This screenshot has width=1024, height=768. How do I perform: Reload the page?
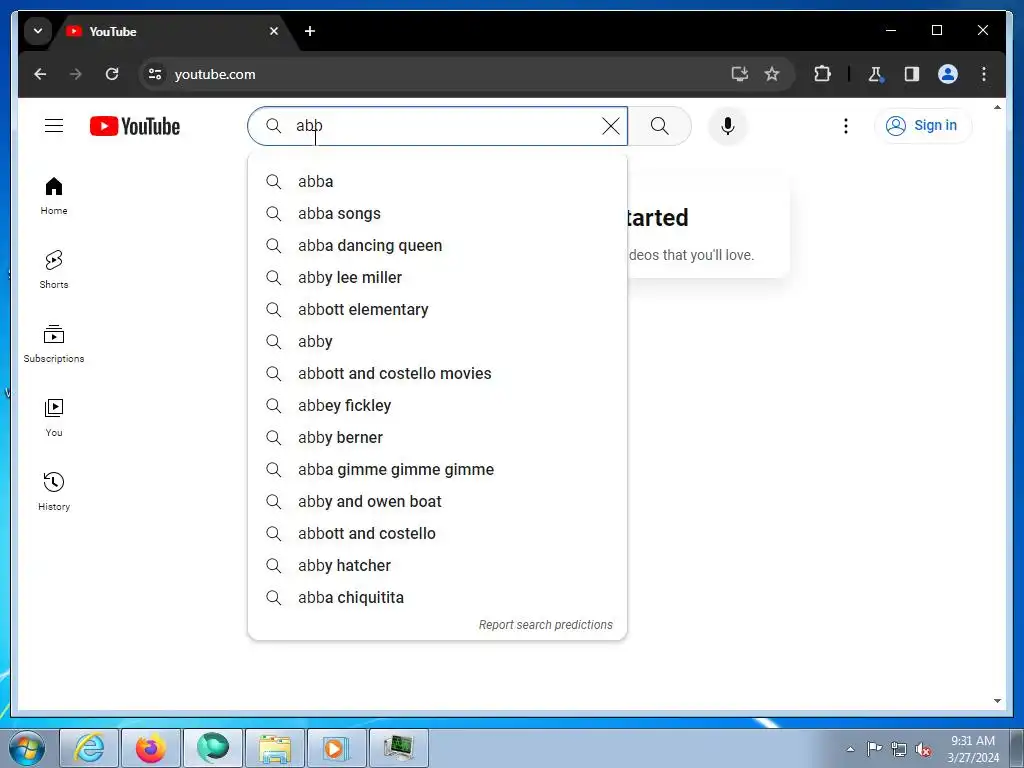112,74
